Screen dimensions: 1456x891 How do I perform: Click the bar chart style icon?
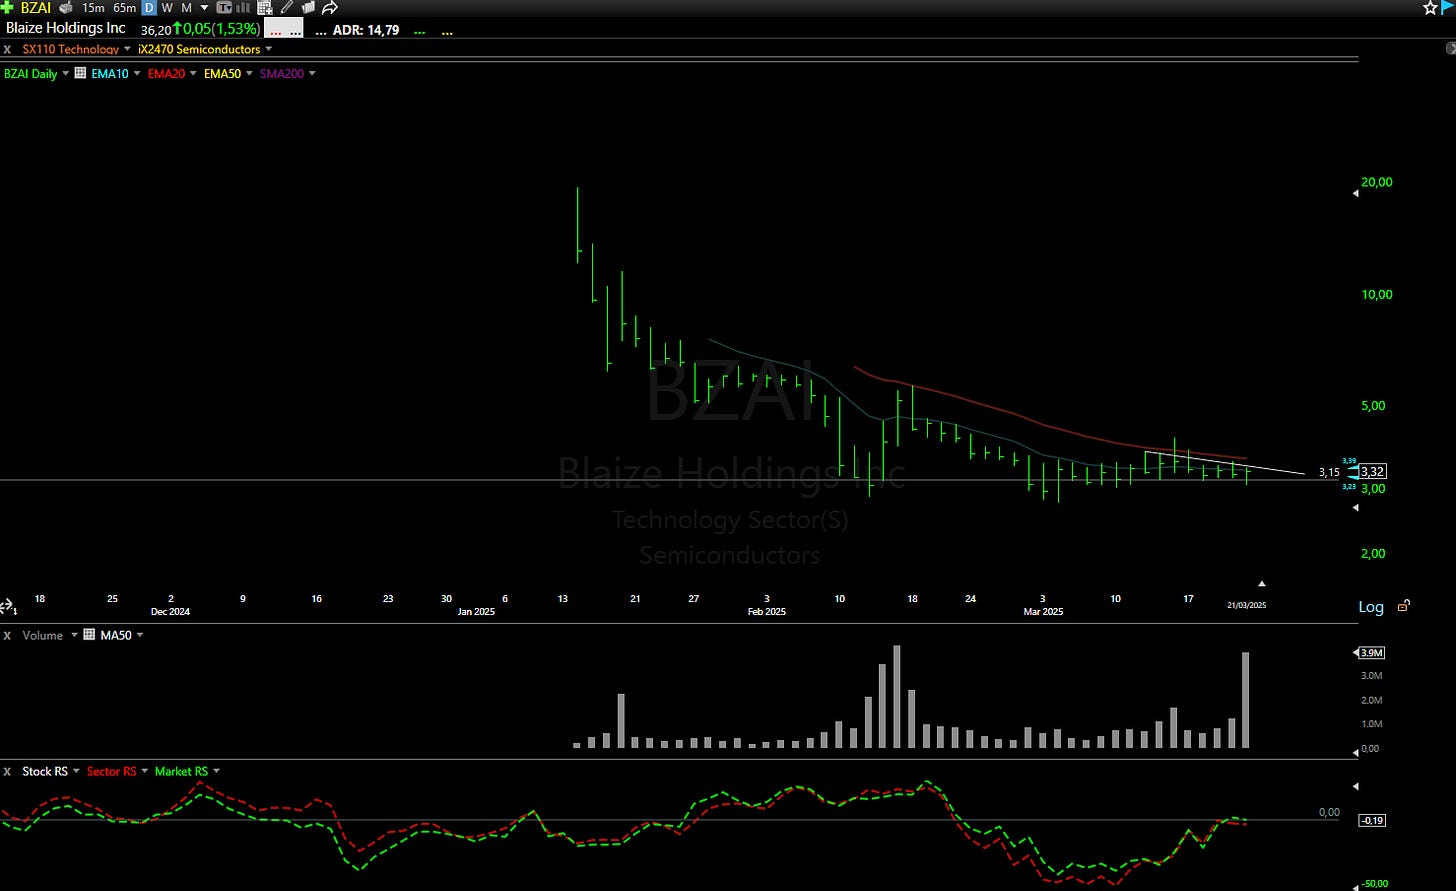click(x=243, y=8)
